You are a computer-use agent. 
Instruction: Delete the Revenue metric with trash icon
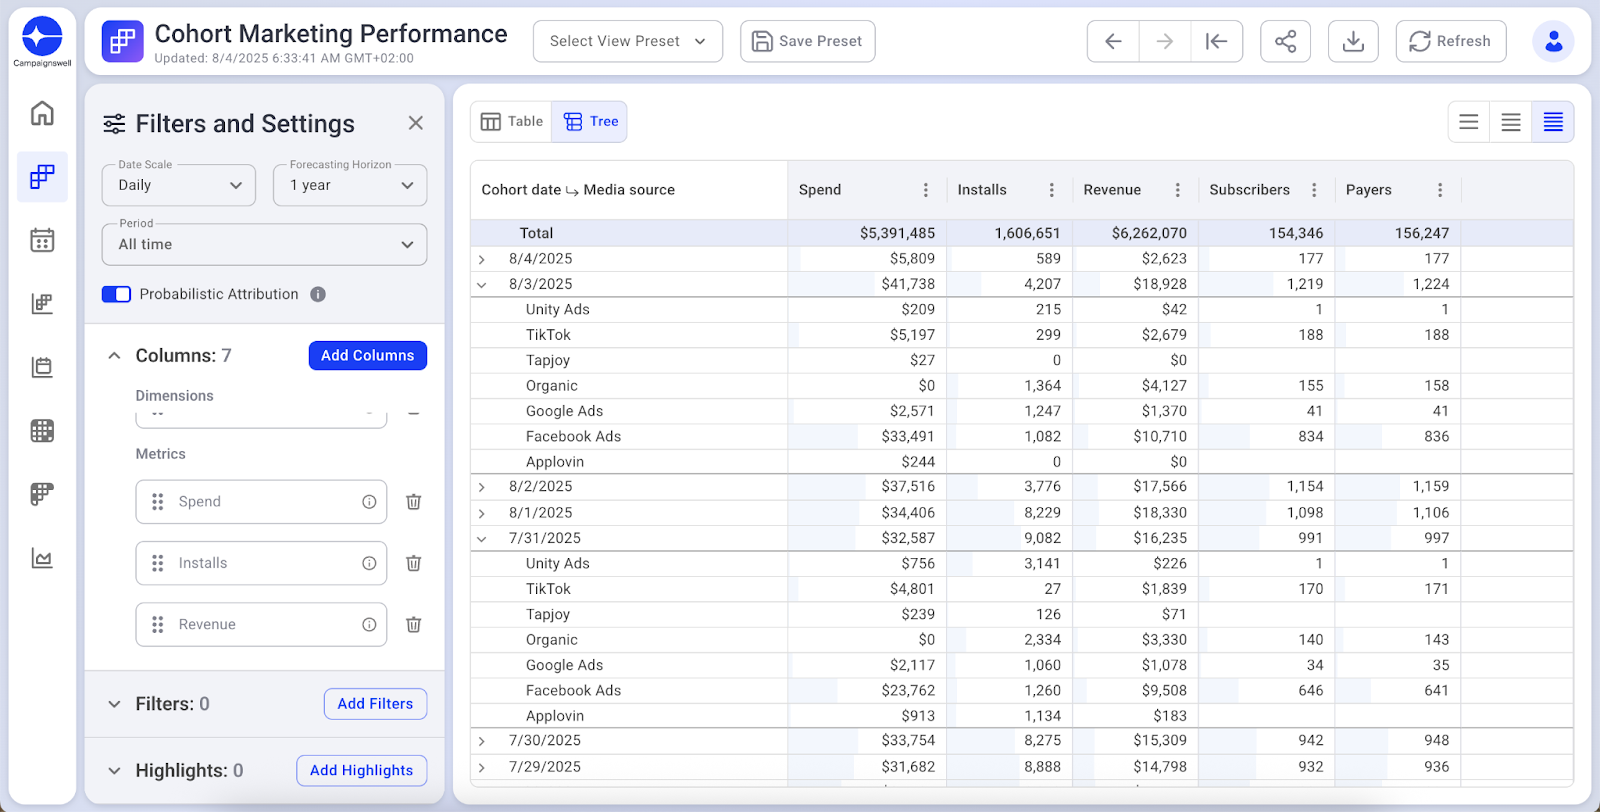413,624
